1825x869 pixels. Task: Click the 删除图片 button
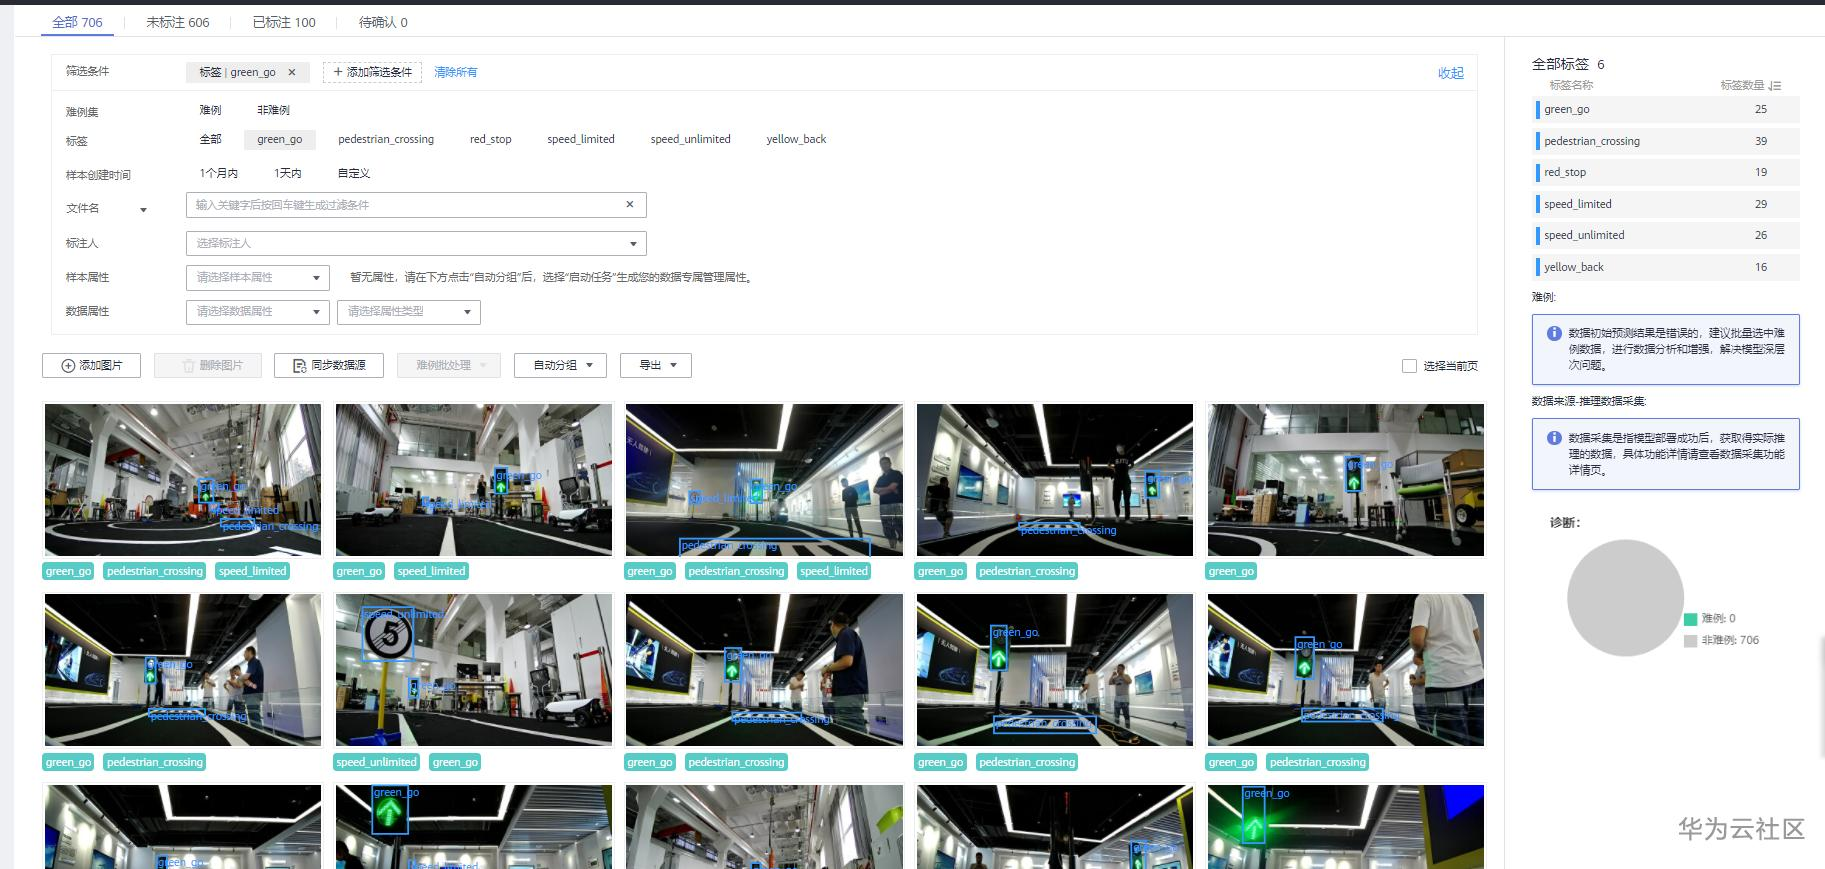(x=207, y=365)
